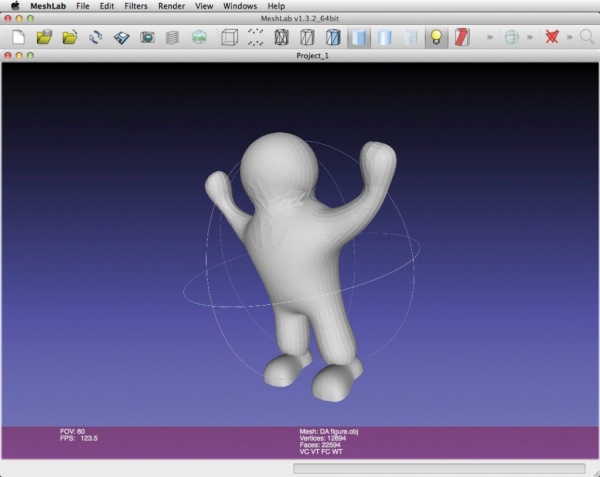Screen dimensions: 600x477
Task: Click the Reload mesh arrows icon
Action: click(96, 37)
